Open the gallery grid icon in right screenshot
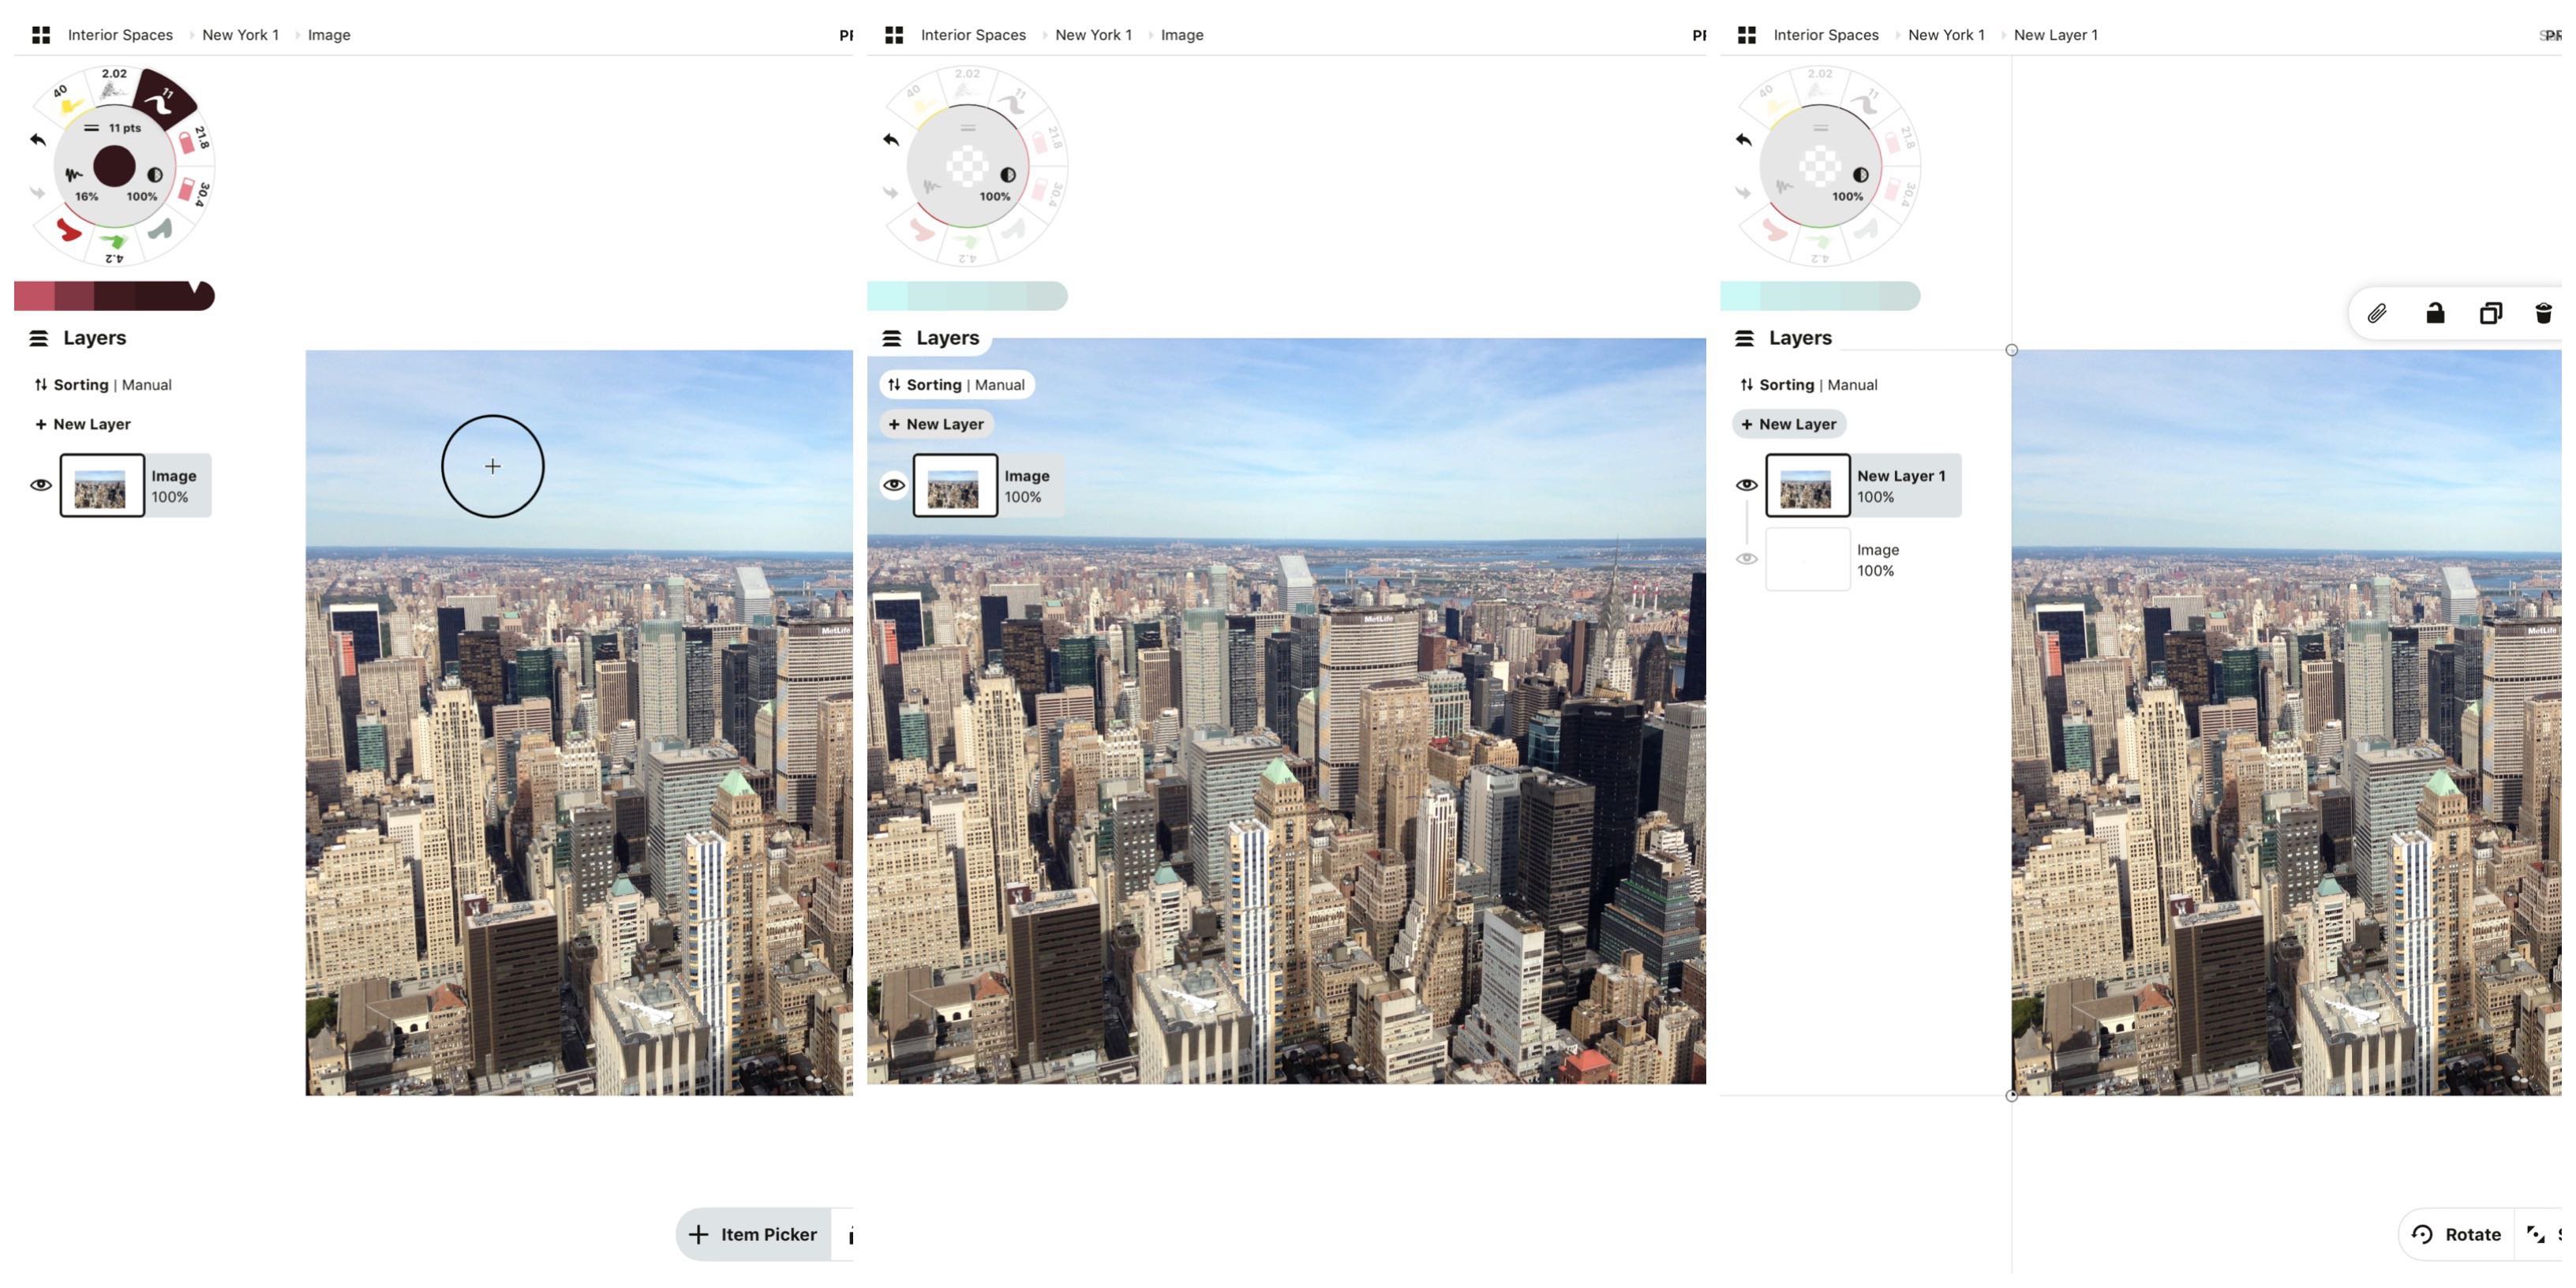 tap(1747, 35)
